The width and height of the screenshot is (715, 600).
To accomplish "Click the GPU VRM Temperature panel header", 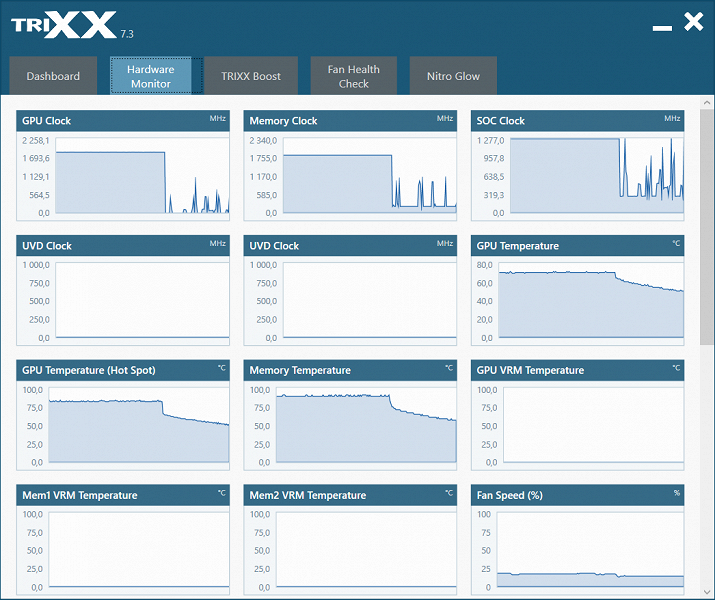I will point(577,370).
